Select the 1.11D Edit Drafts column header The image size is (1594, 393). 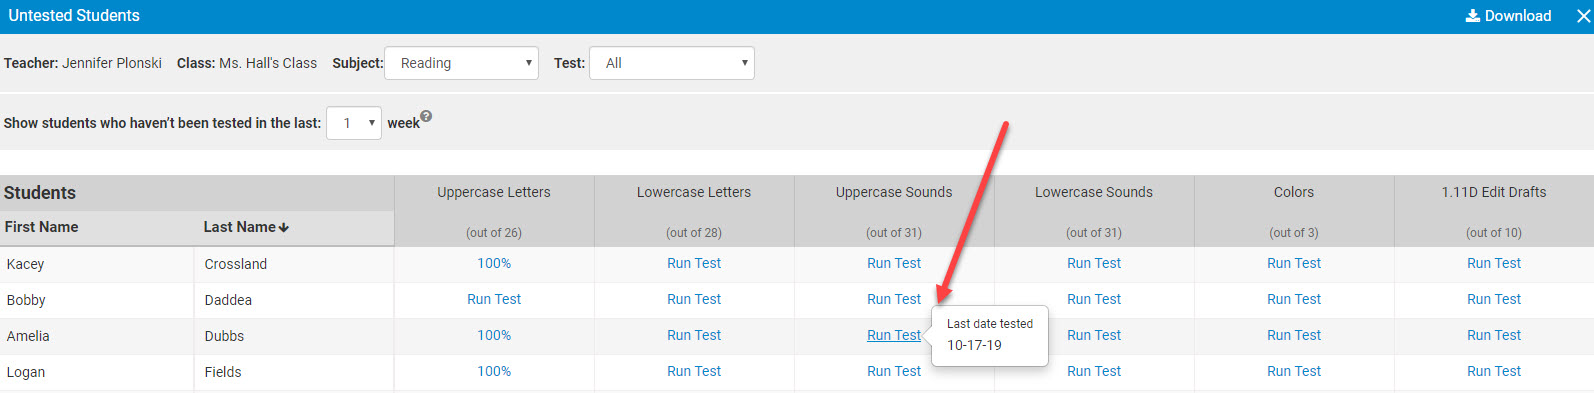click(x=1494, y=192)
